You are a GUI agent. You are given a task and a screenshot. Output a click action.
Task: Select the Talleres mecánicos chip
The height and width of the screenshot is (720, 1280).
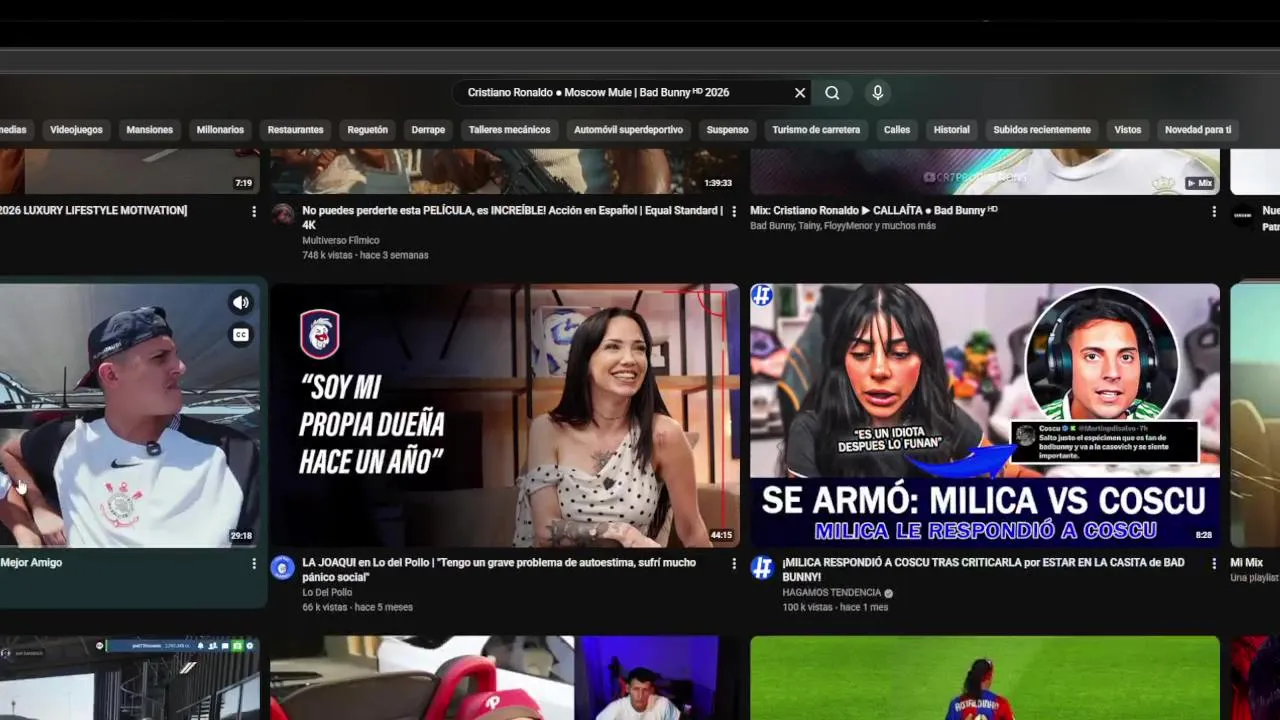[x=509, y=130]
